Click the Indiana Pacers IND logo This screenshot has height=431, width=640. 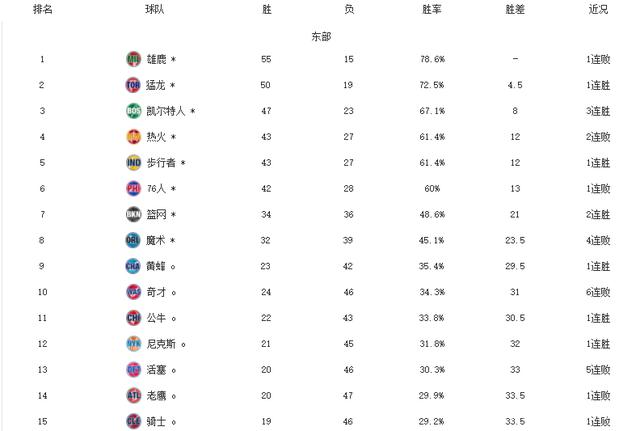133,162
